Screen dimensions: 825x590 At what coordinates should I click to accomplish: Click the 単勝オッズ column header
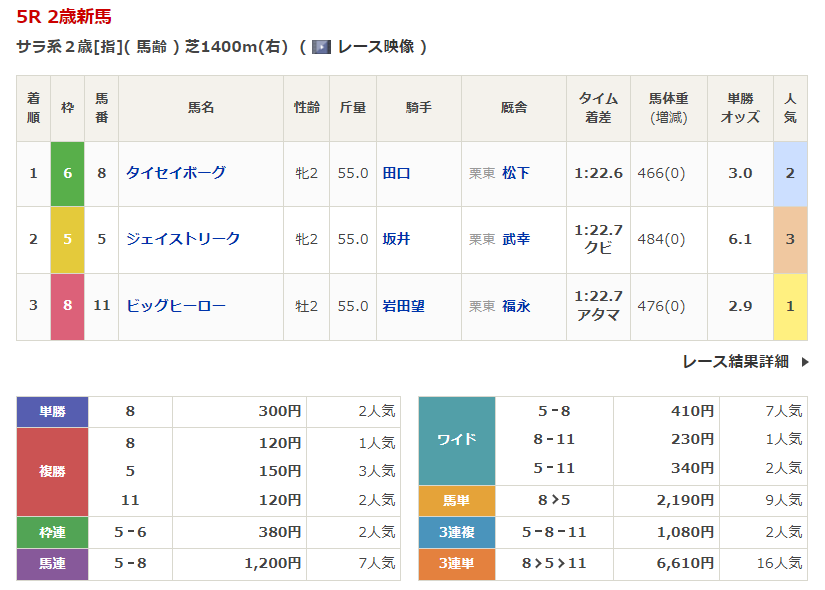(x=740, y=108)
